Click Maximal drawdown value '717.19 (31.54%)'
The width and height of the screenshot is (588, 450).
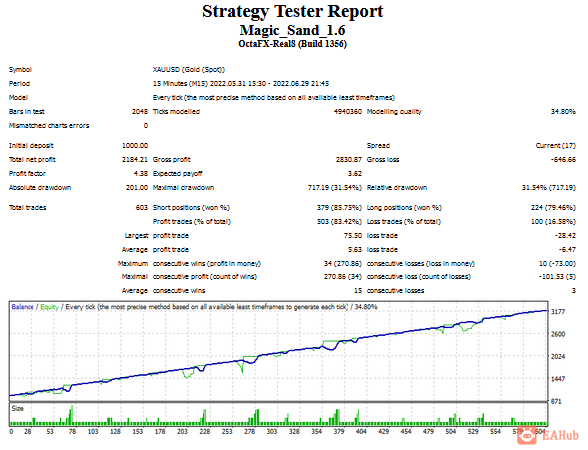tap(335, 188)
